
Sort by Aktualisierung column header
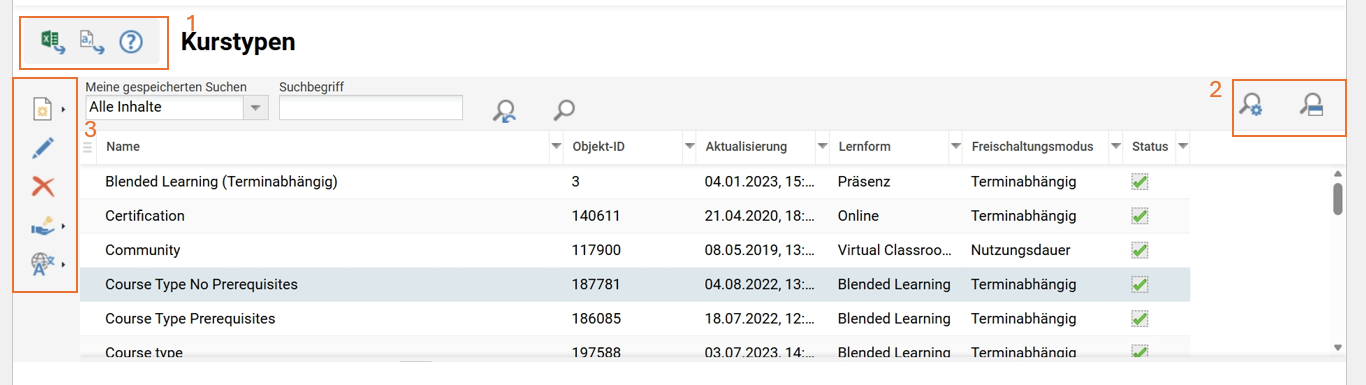[746, 147]
